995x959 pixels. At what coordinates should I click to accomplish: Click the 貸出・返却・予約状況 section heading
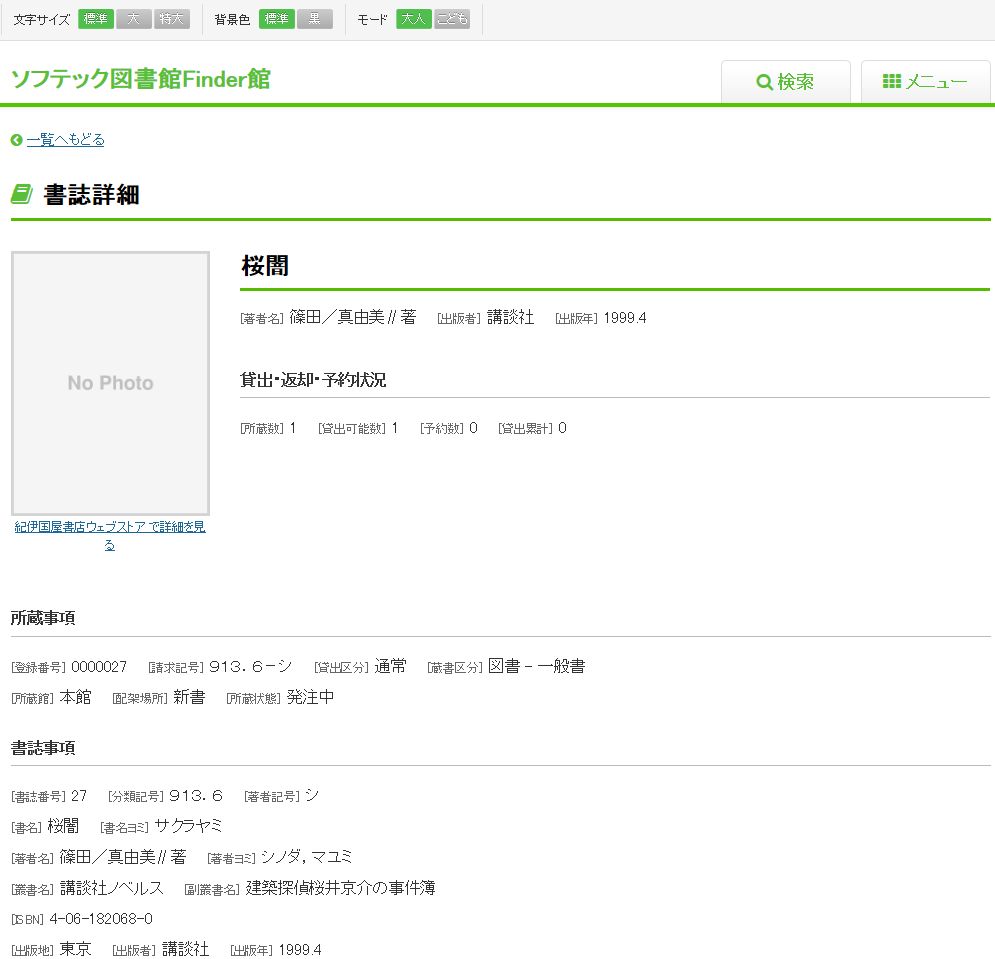pos(313,380)
